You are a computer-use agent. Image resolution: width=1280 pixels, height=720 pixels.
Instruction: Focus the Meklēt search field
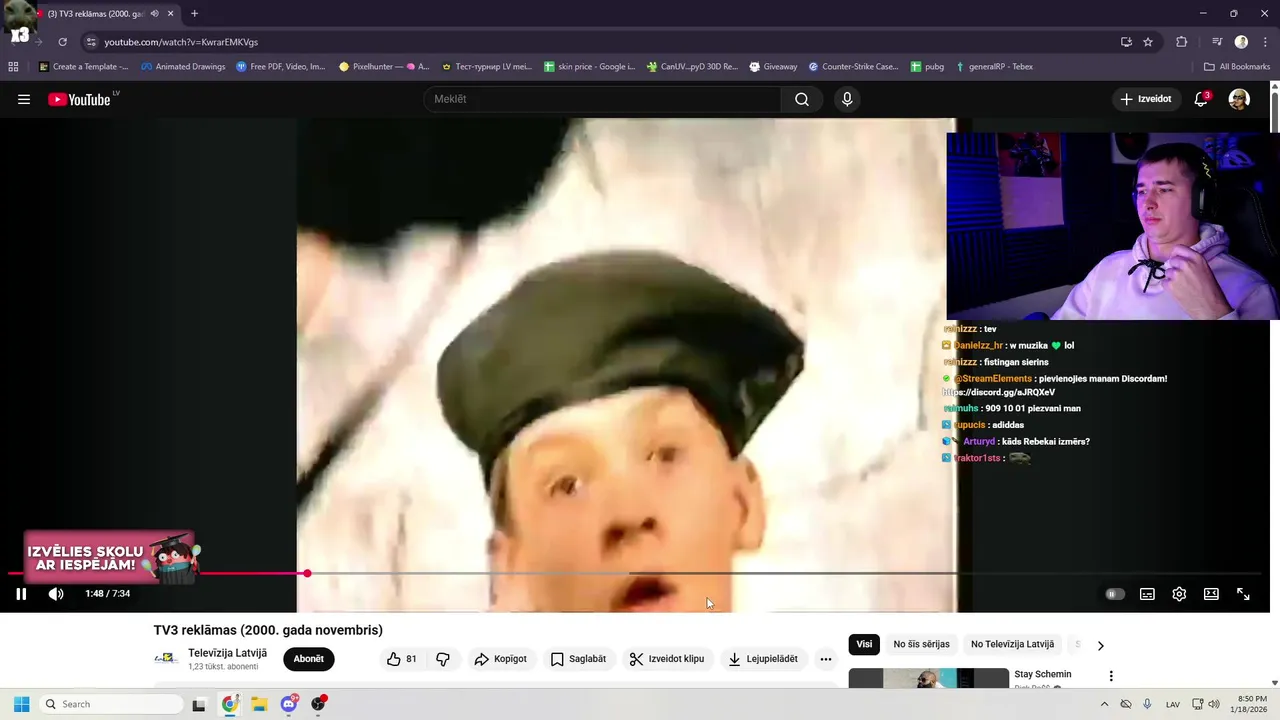pos(603,99)
